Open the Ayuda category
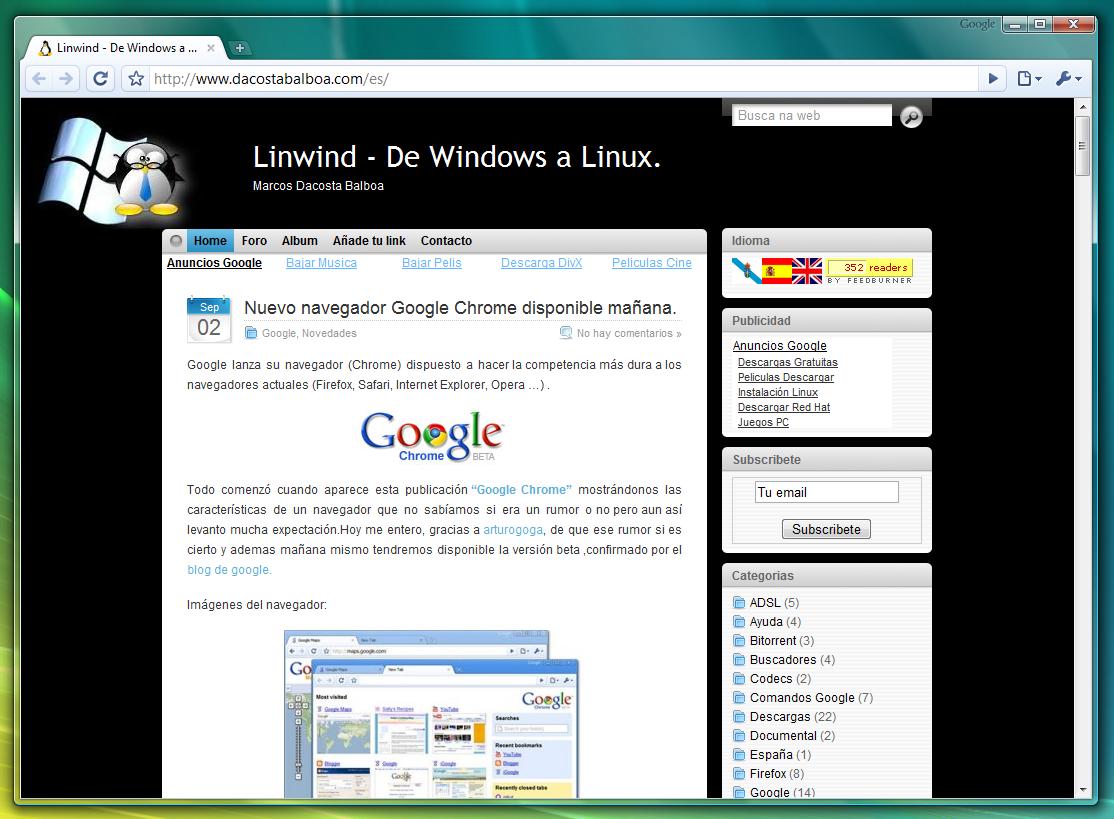Viewport: 1114px width, 819px height. [766, 622]
